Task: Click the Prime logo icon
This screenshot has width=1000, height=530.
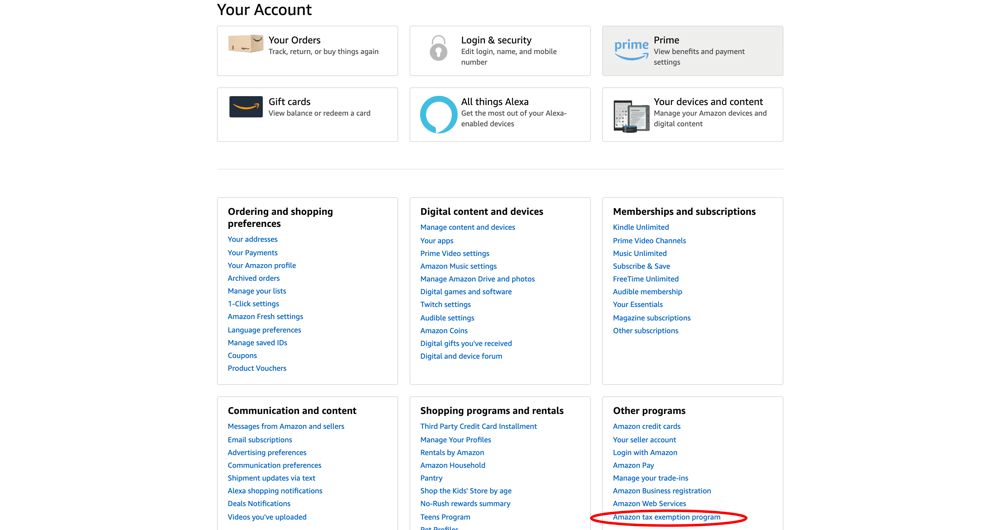Action: click(x=631, y=49)
